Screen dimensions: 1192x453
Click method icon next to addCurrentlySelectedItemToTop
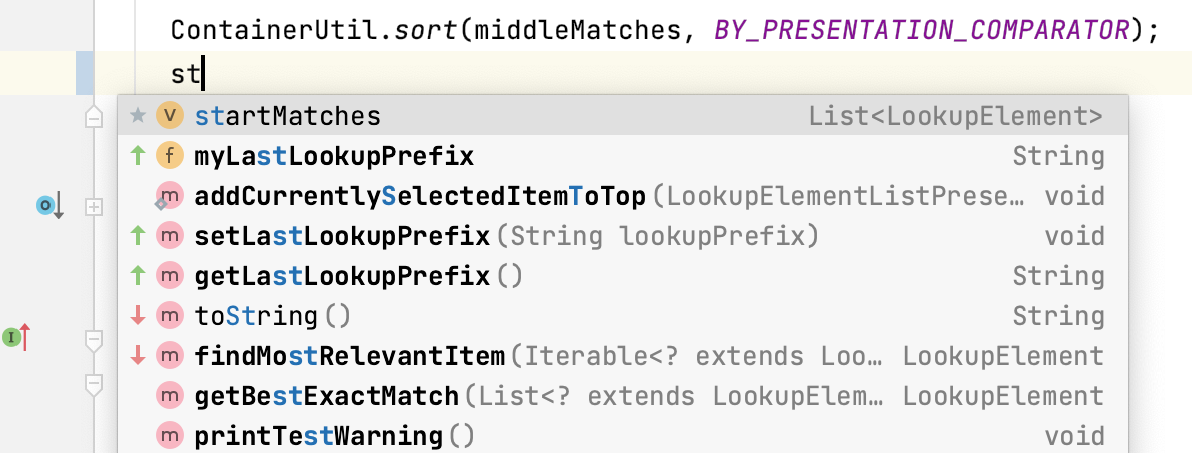(169, 196)
